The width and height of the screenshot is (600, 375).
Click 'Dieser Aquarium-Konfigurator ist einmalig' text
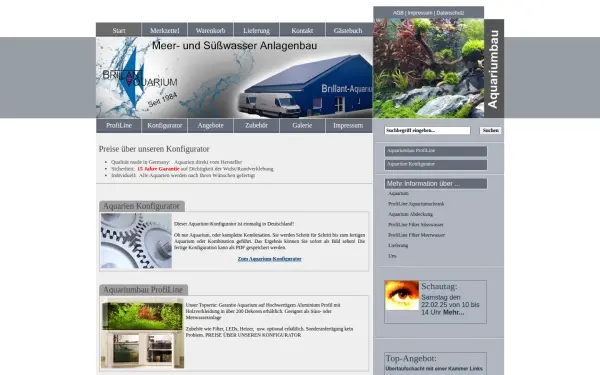(234, 224)
